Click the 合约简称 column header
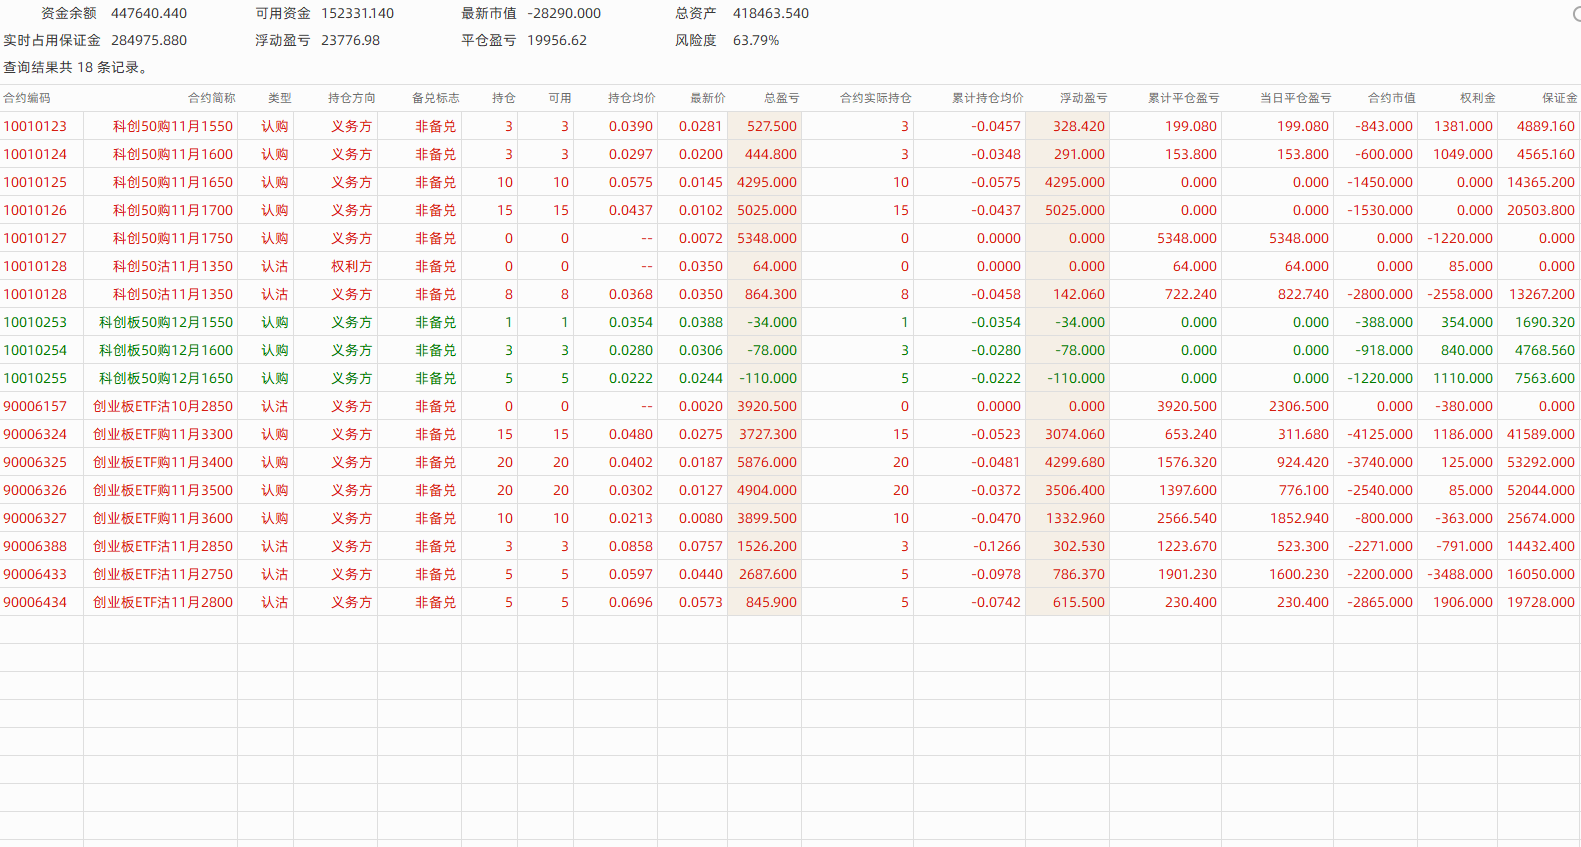 [211, 98]
